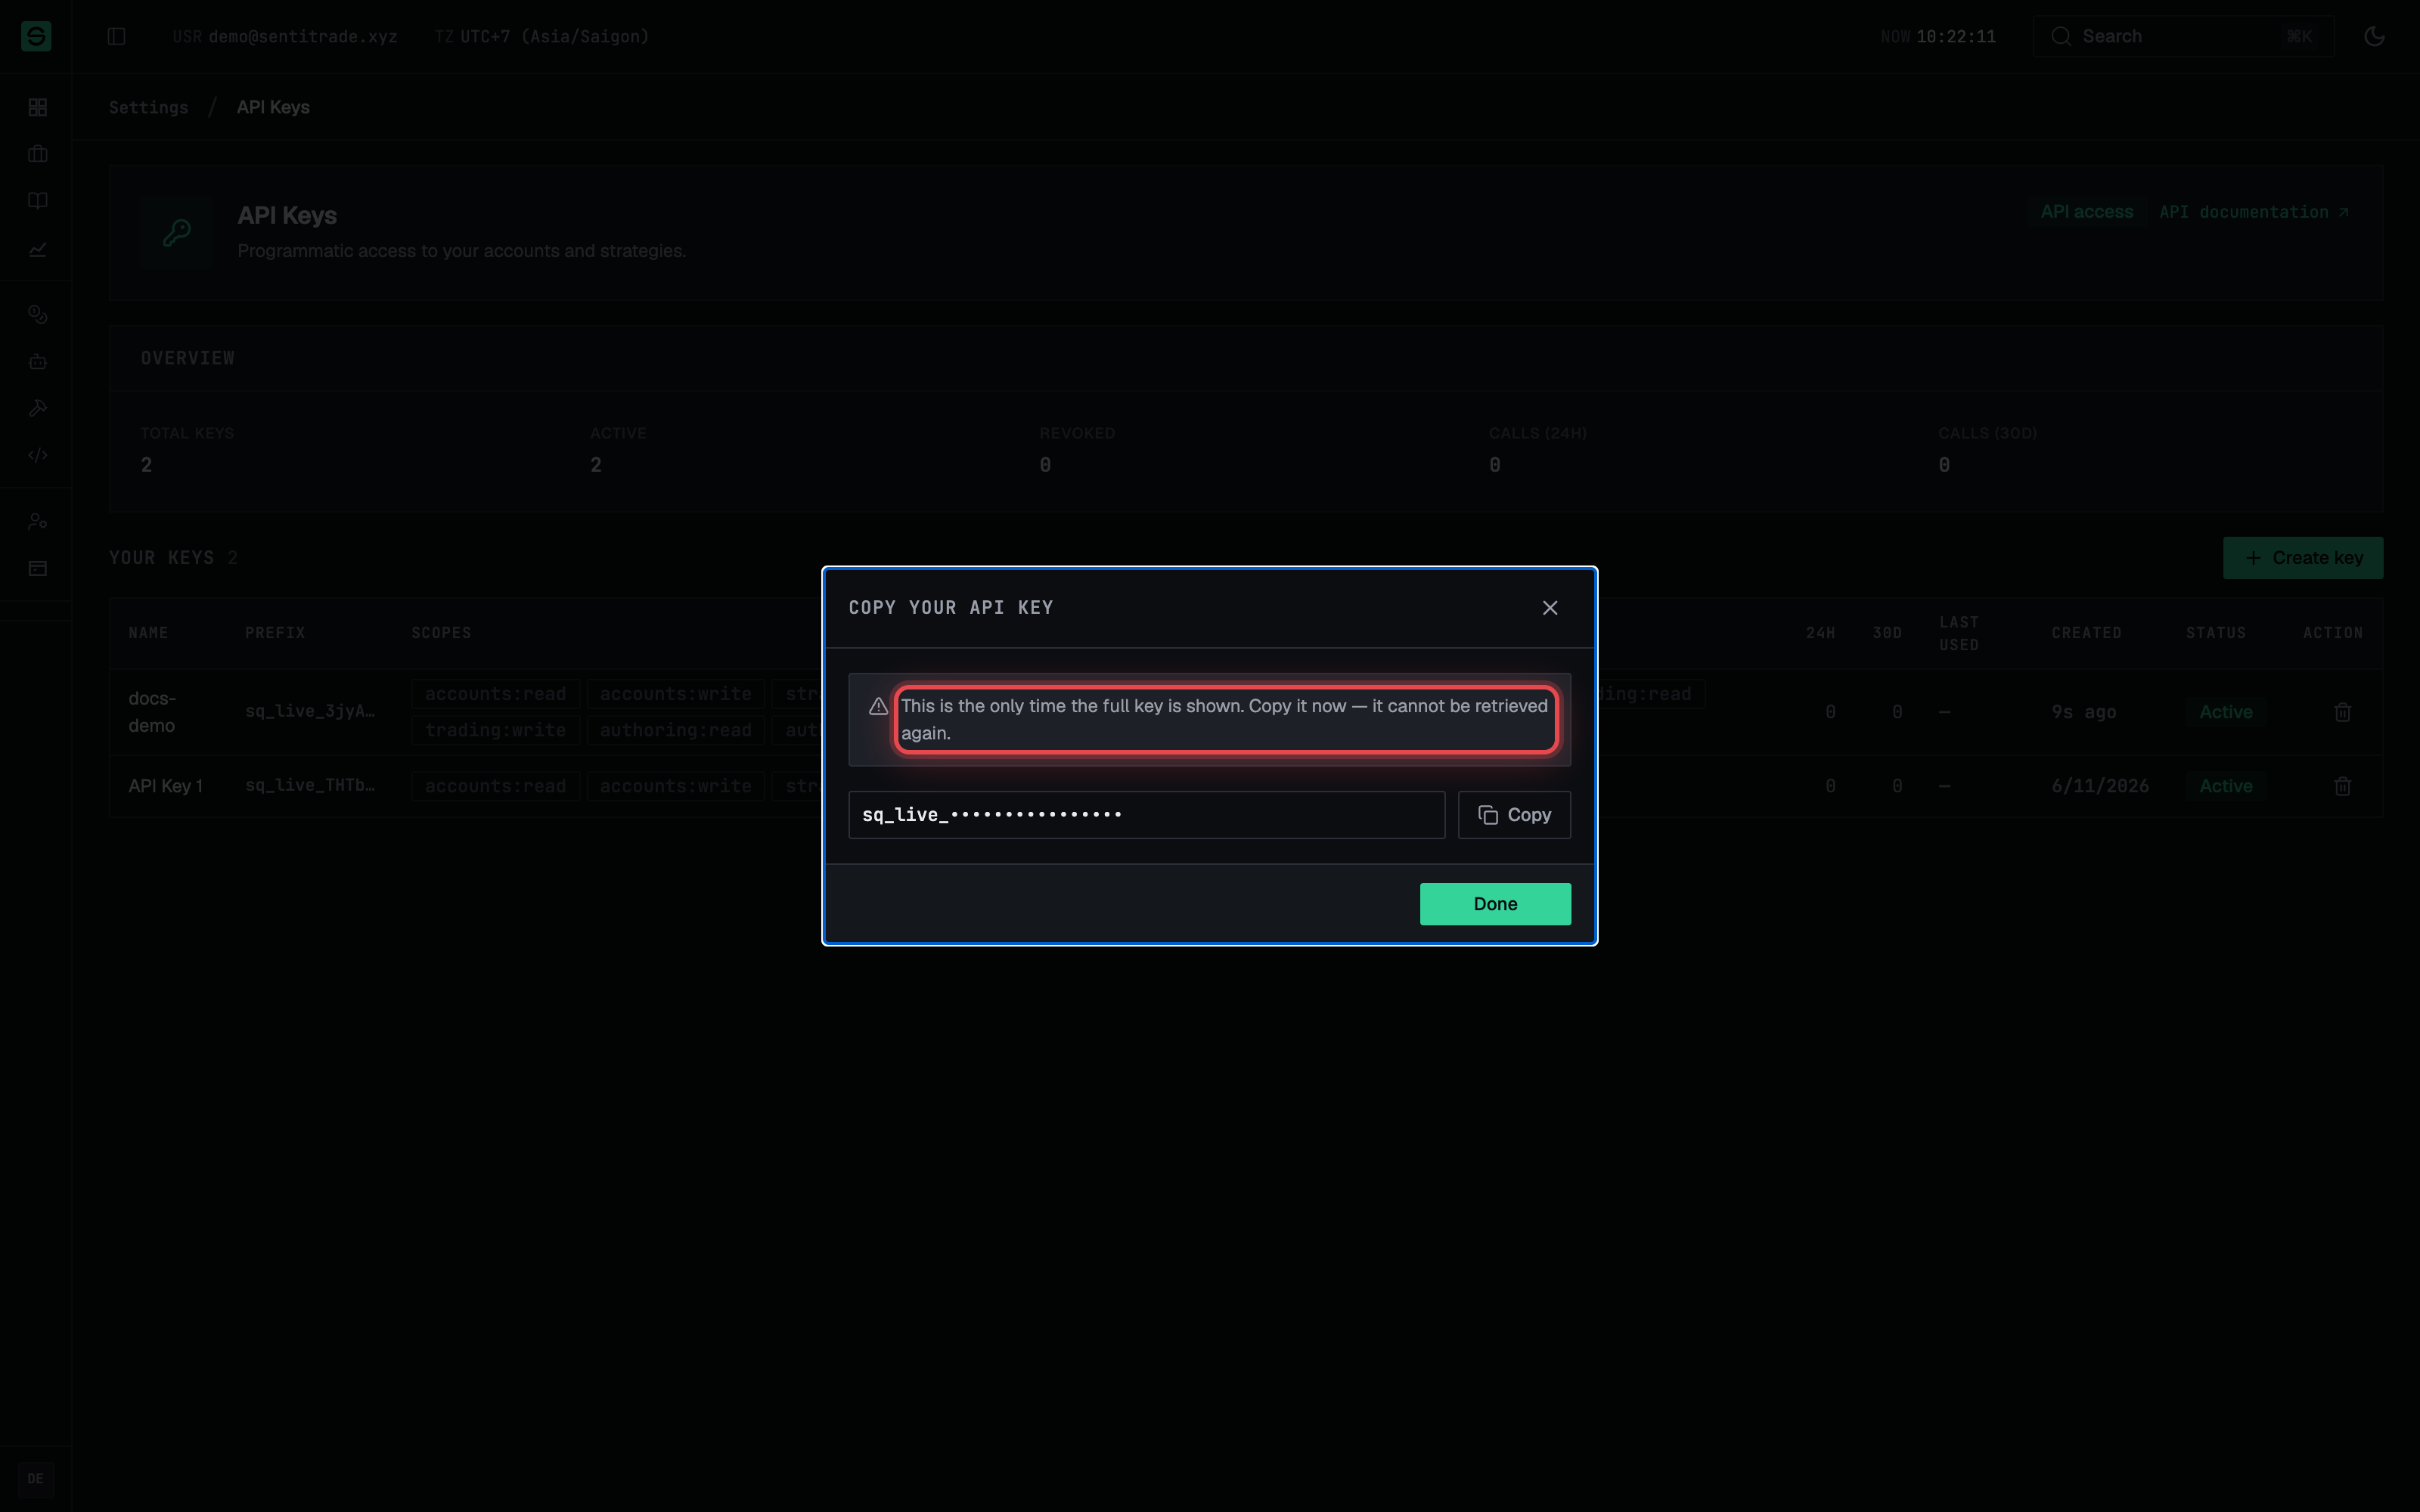Click accounts:write scope tag in API Key 1 row
The image size is (2420, 1512).
(675, 786)
